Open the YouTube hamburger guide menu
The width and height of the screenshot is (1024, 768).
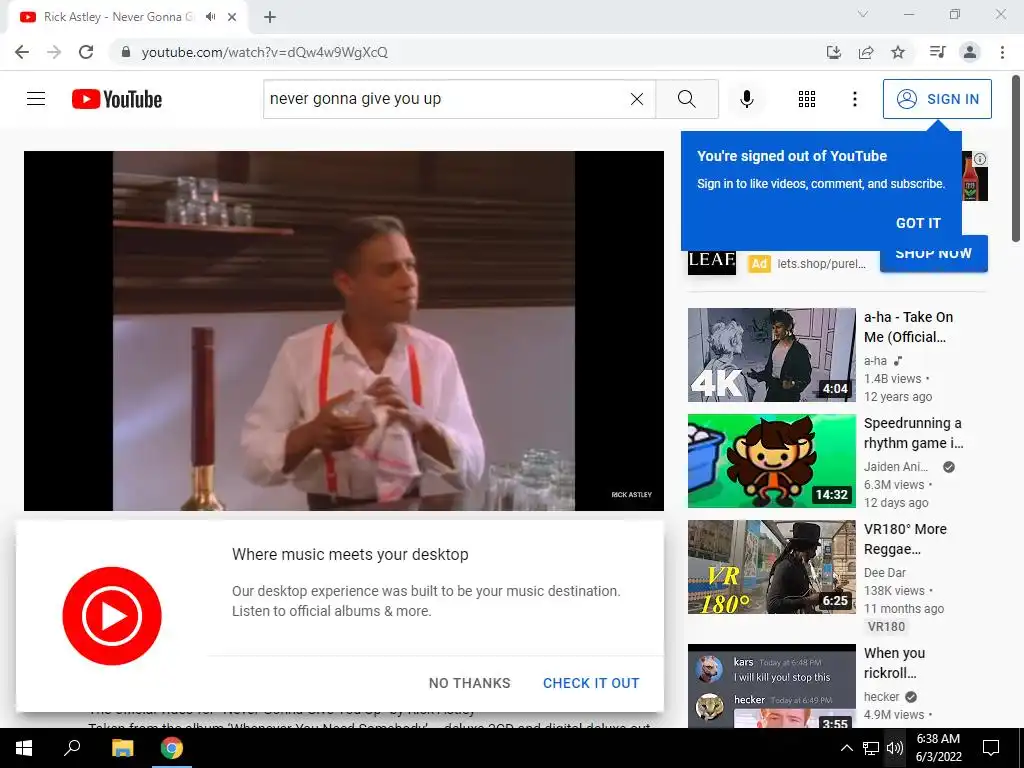36,99
